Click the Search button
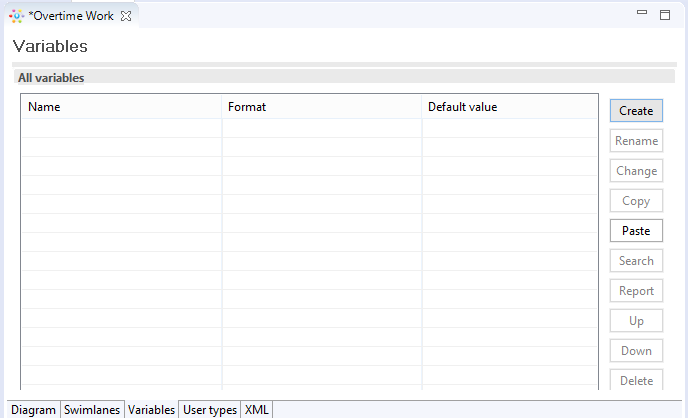Image resolution: width=688 pixels, height=418 pixels. click(x=636, y=261)
